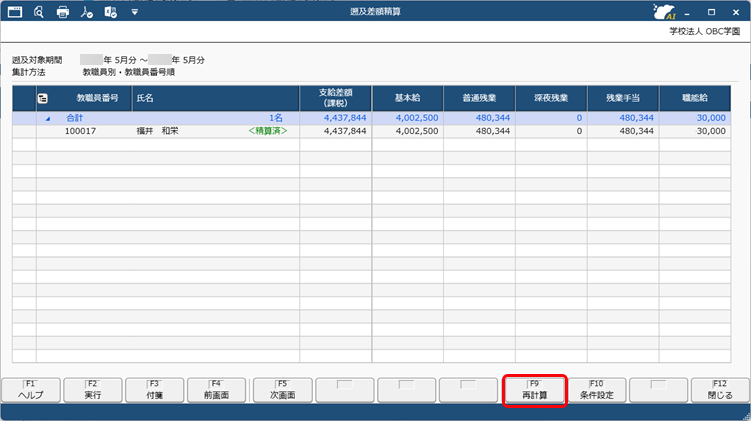The width and height of the screenshot is (752, 421).
Task: Open the window menu icon in title bar
Action: (15, 12)
